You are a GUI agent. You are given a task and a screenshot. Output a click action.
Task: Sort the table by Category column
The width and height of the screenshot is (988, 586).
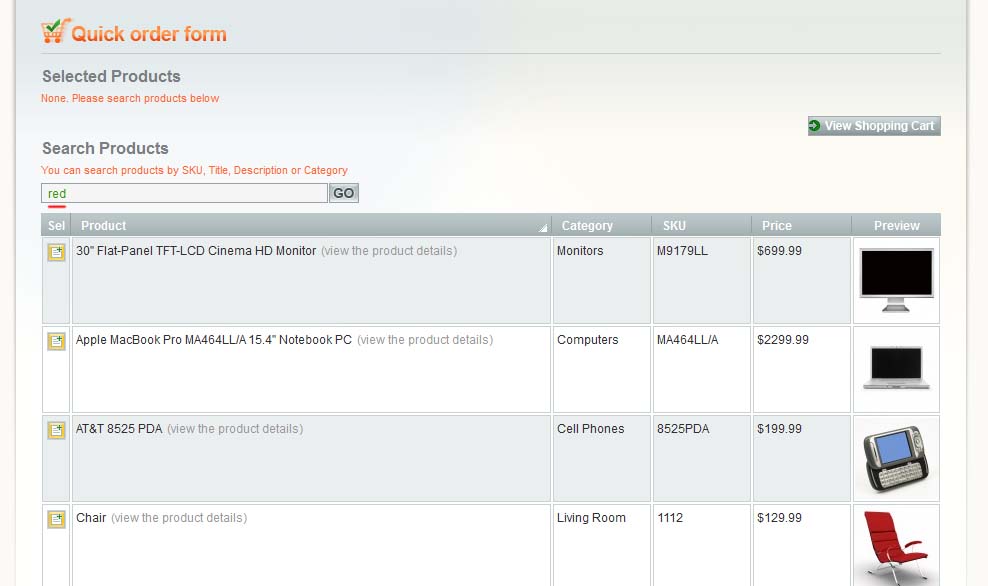587,226
